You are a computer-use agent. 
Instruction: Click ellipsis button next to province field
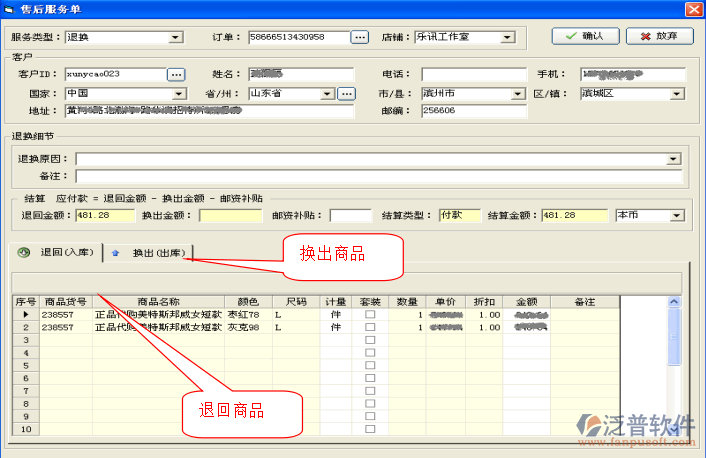click(346, 94)
